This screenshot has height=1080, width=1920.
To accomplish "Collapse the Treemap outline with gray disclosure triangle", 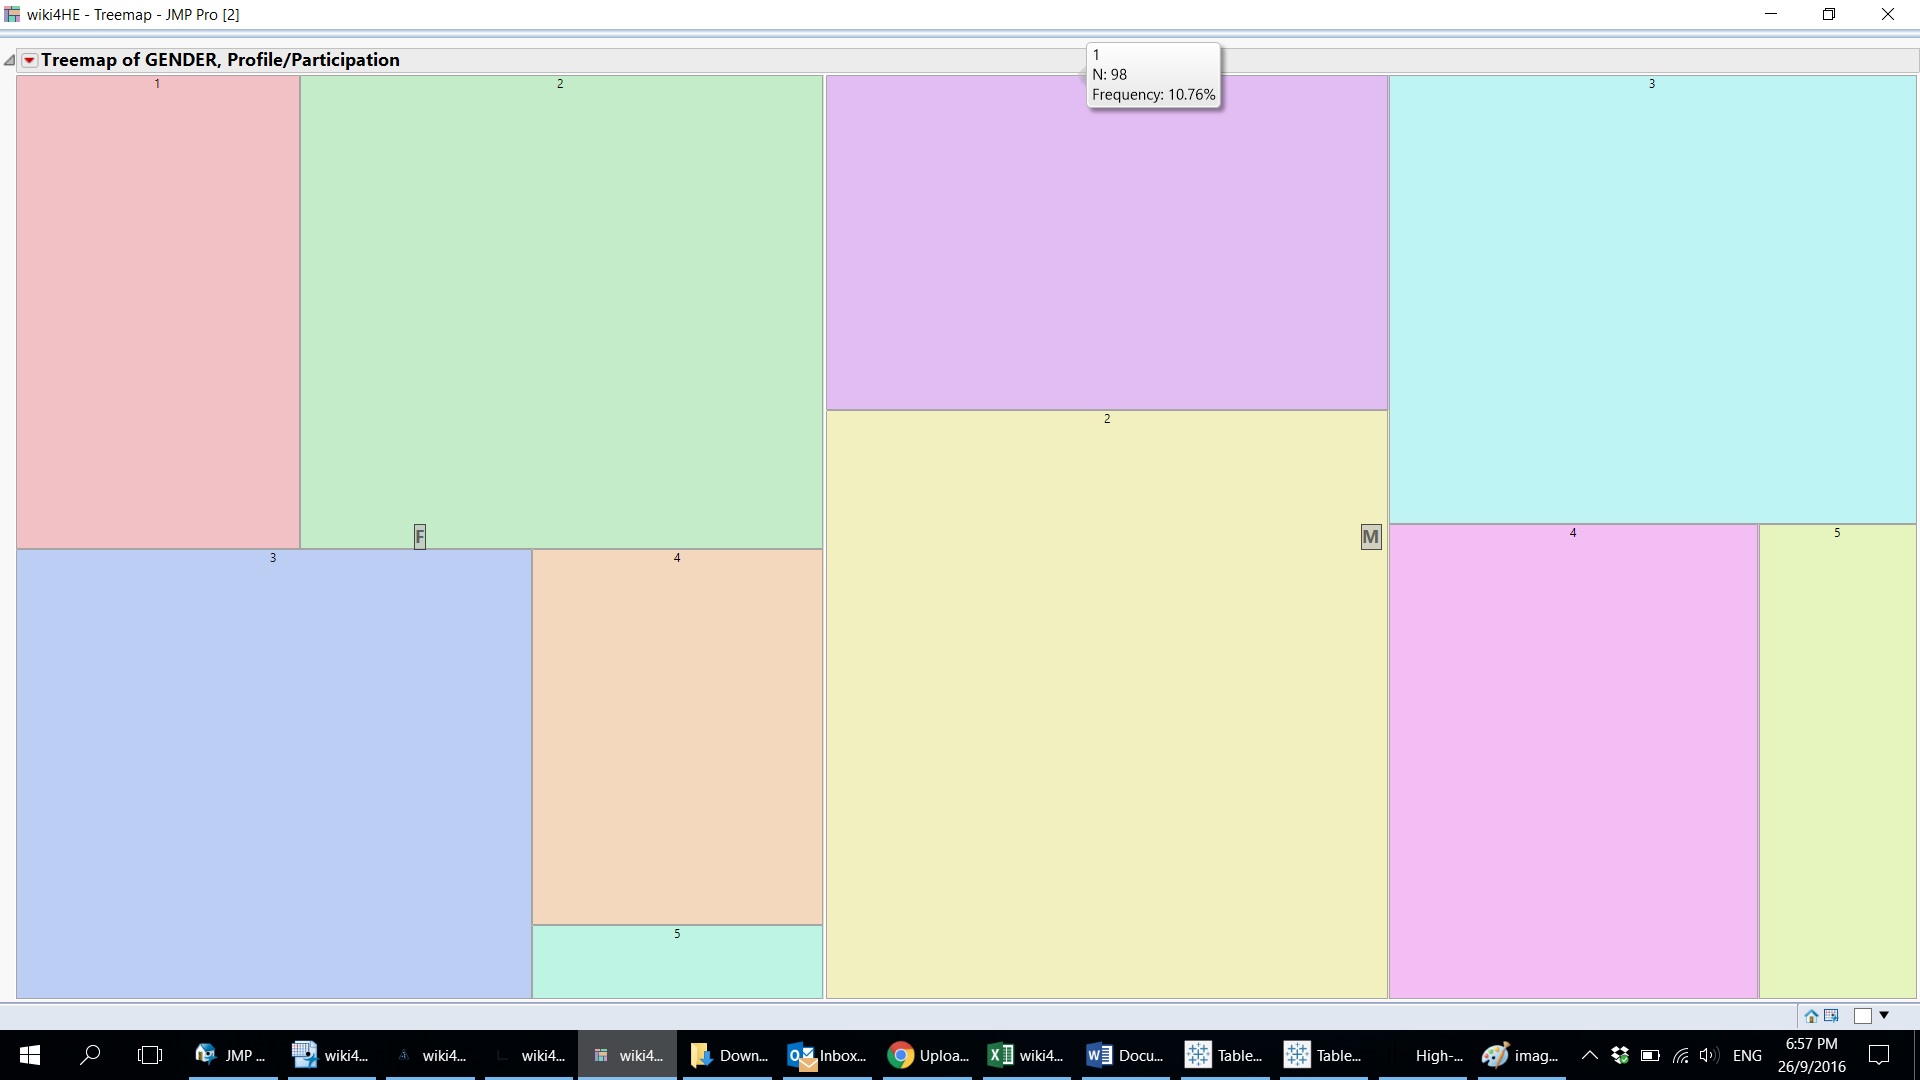I will [x=10, y=60].
